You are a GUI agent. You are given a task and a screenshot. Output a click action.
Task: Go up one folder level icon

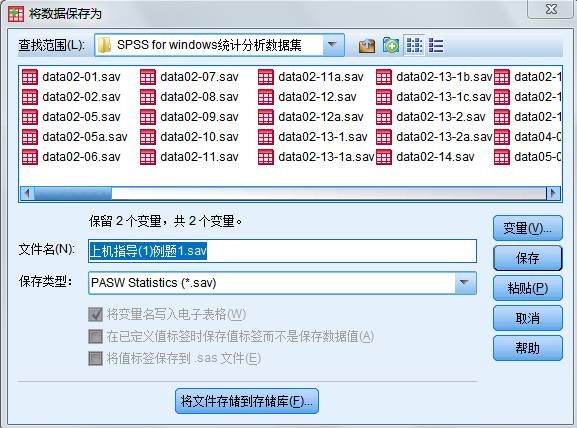click(x=367, y=46)
